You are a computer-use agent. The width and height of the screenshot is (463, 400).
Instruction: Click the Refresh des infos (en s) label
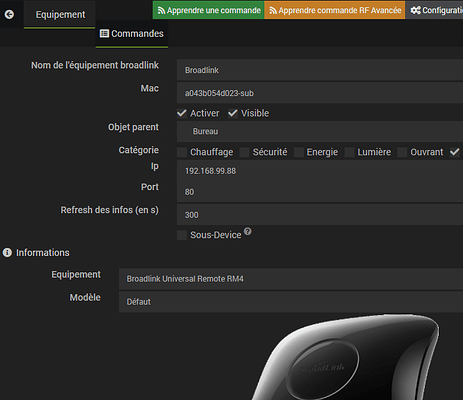[x=110, y=210]
